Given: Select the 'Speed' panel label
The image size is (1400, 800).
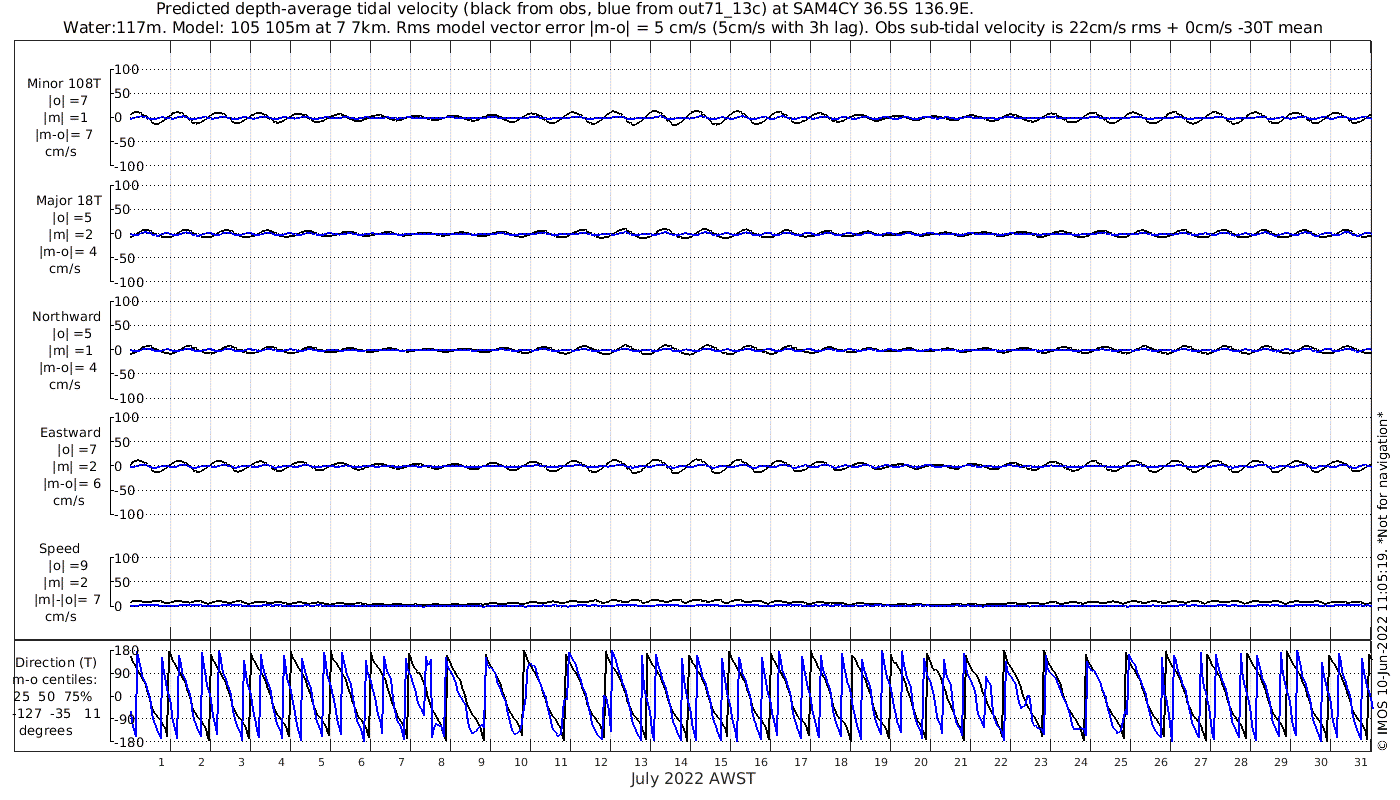Looking at the screenshot, I should click(60, 549).
